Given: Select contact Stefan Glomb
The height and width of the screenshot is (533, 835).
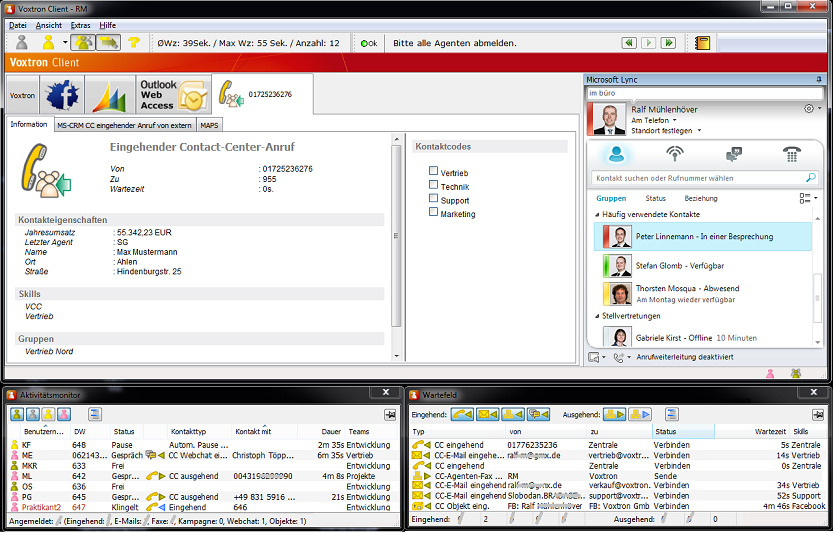Looking at the screenshot, I should click(703, 265).
